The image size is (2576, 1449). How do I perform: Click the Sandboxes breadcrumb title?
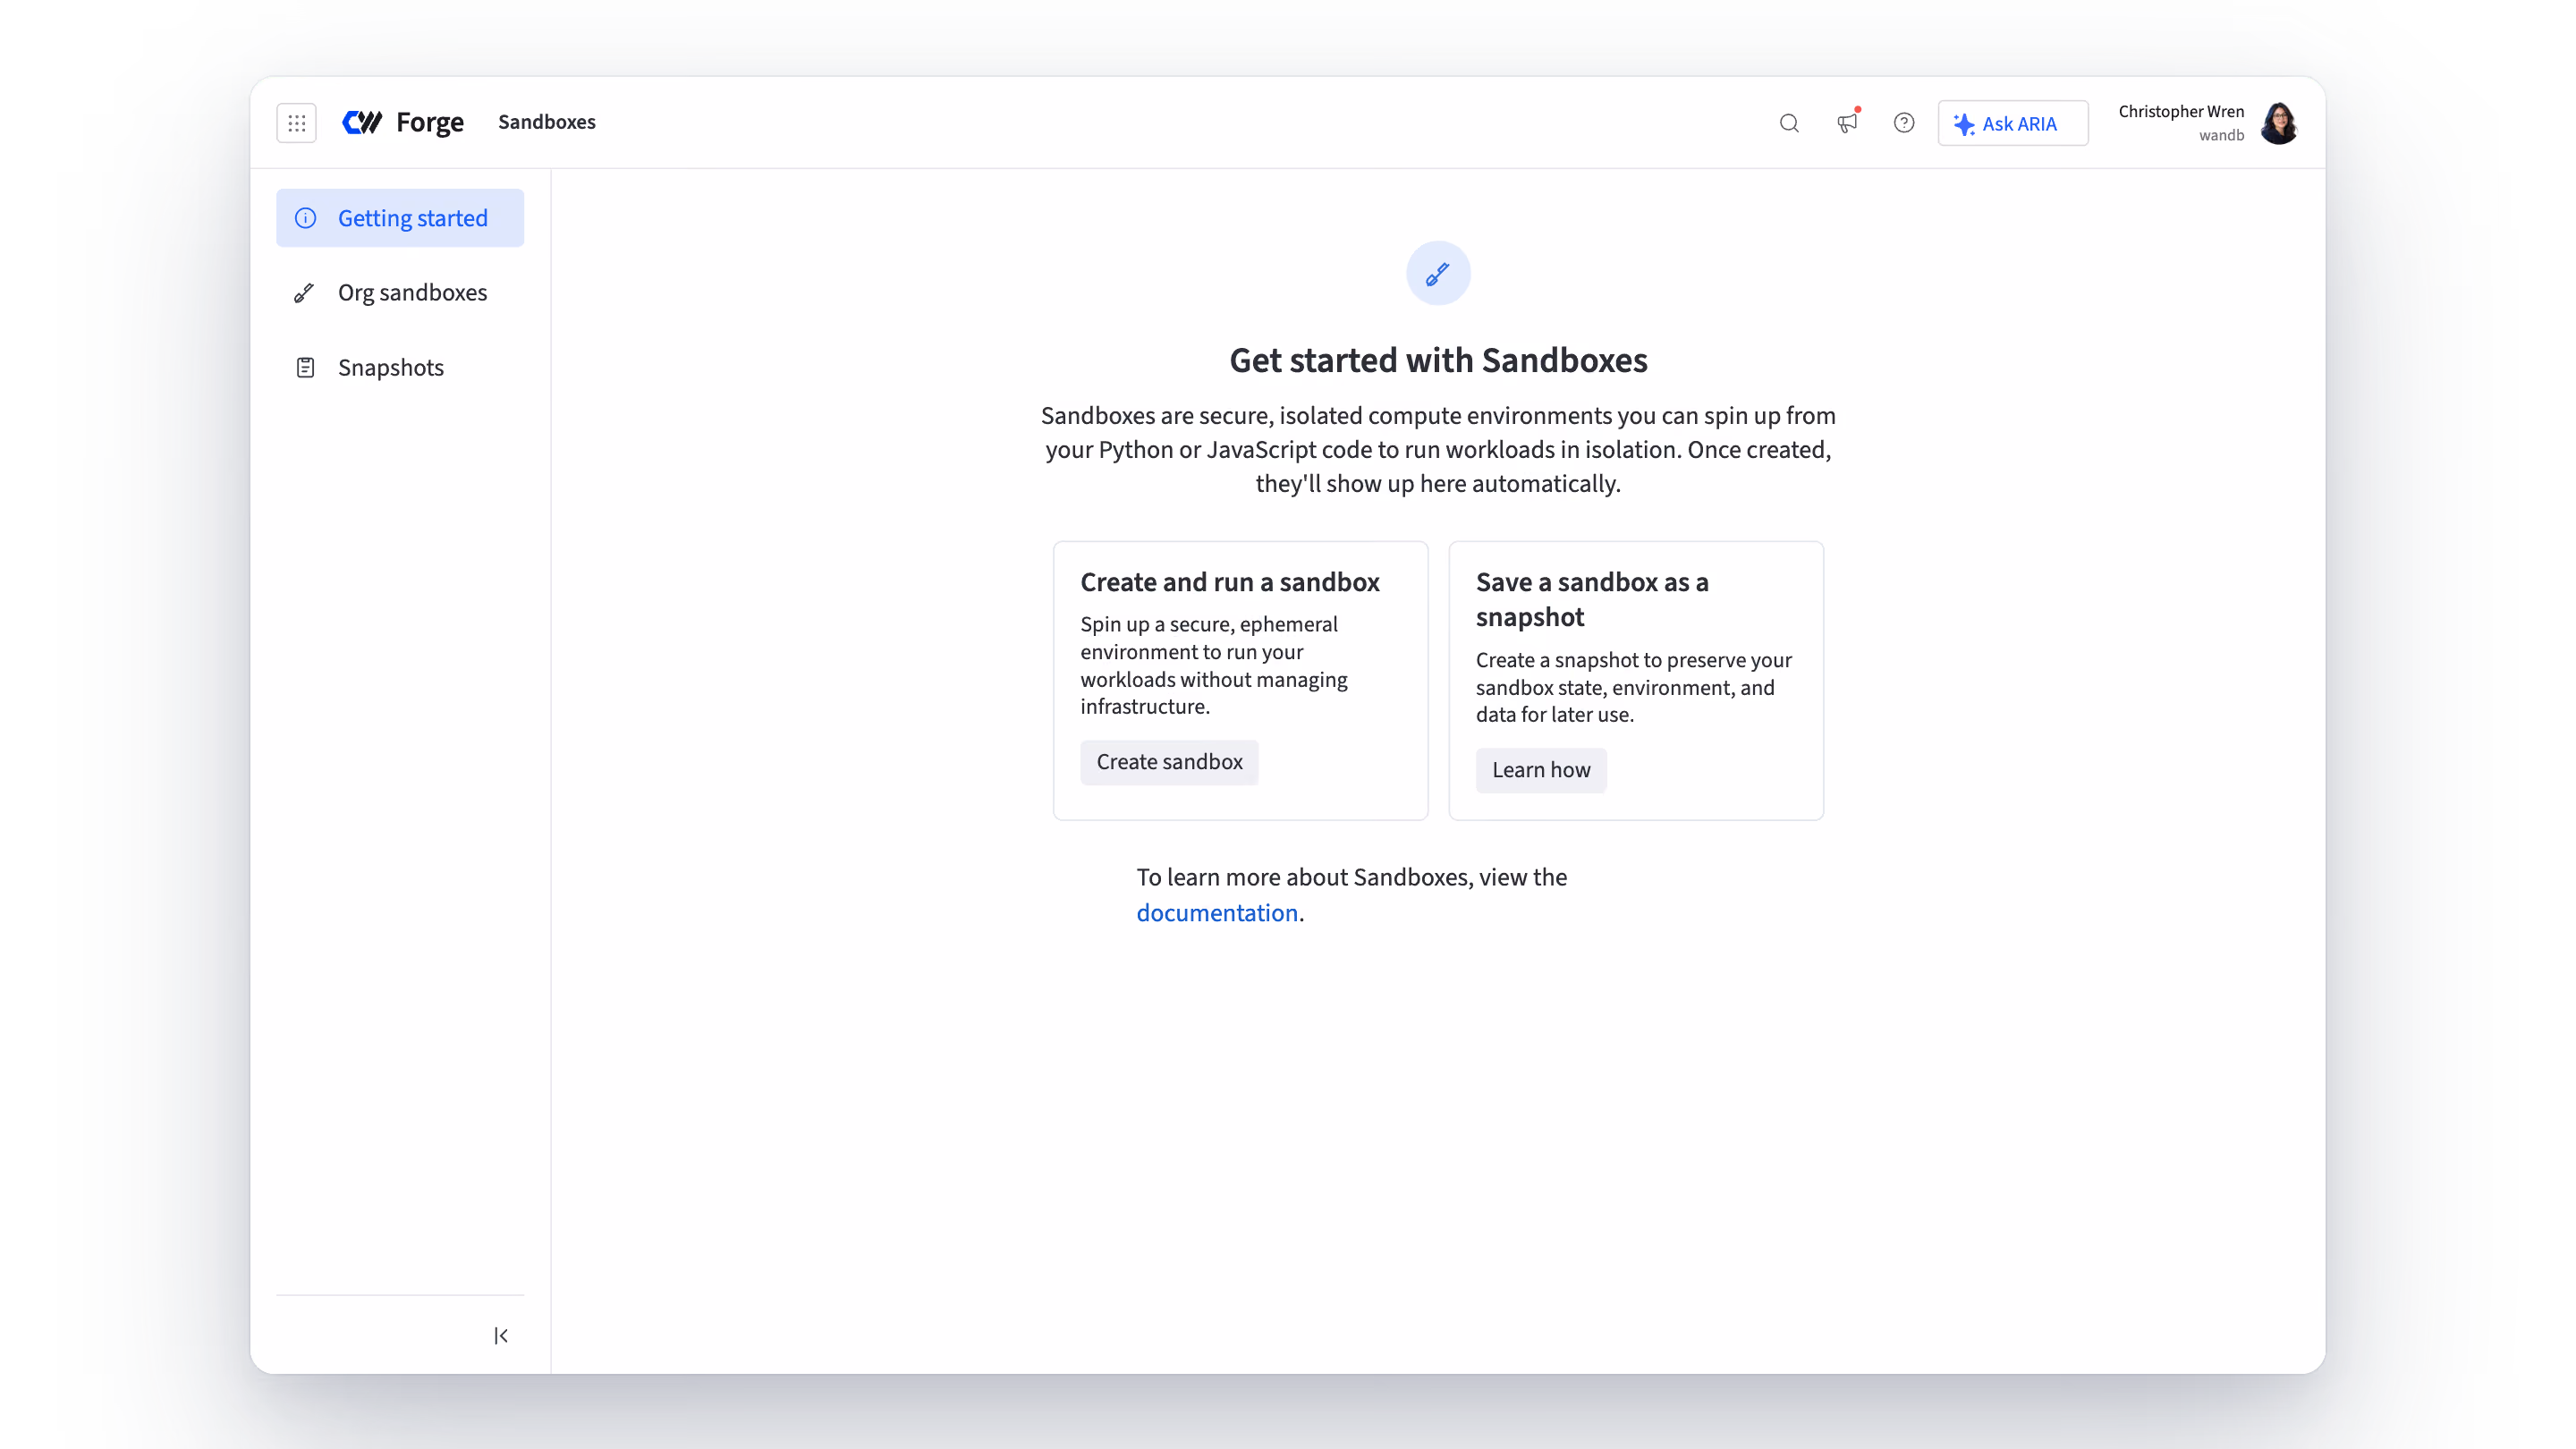pyautogui.click(x=546, y=122)
